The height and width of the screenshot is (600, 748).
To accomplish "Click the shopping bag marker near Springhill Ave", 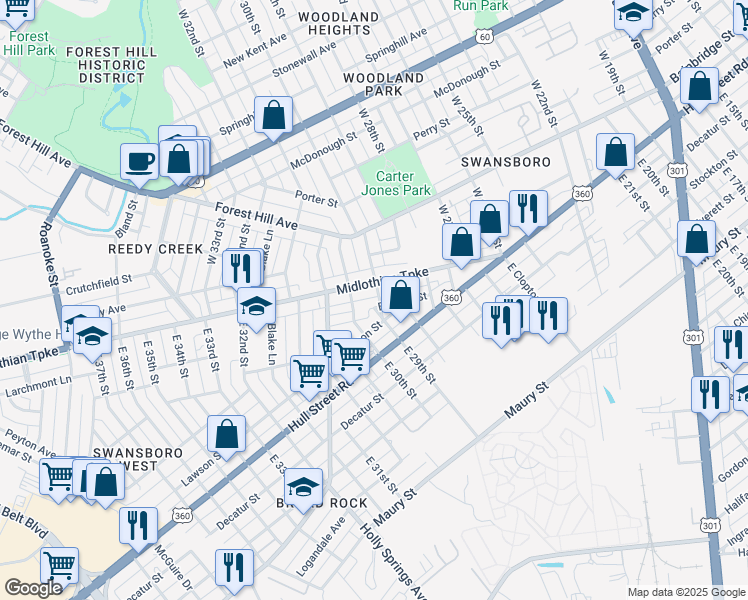I will point(273,115).
